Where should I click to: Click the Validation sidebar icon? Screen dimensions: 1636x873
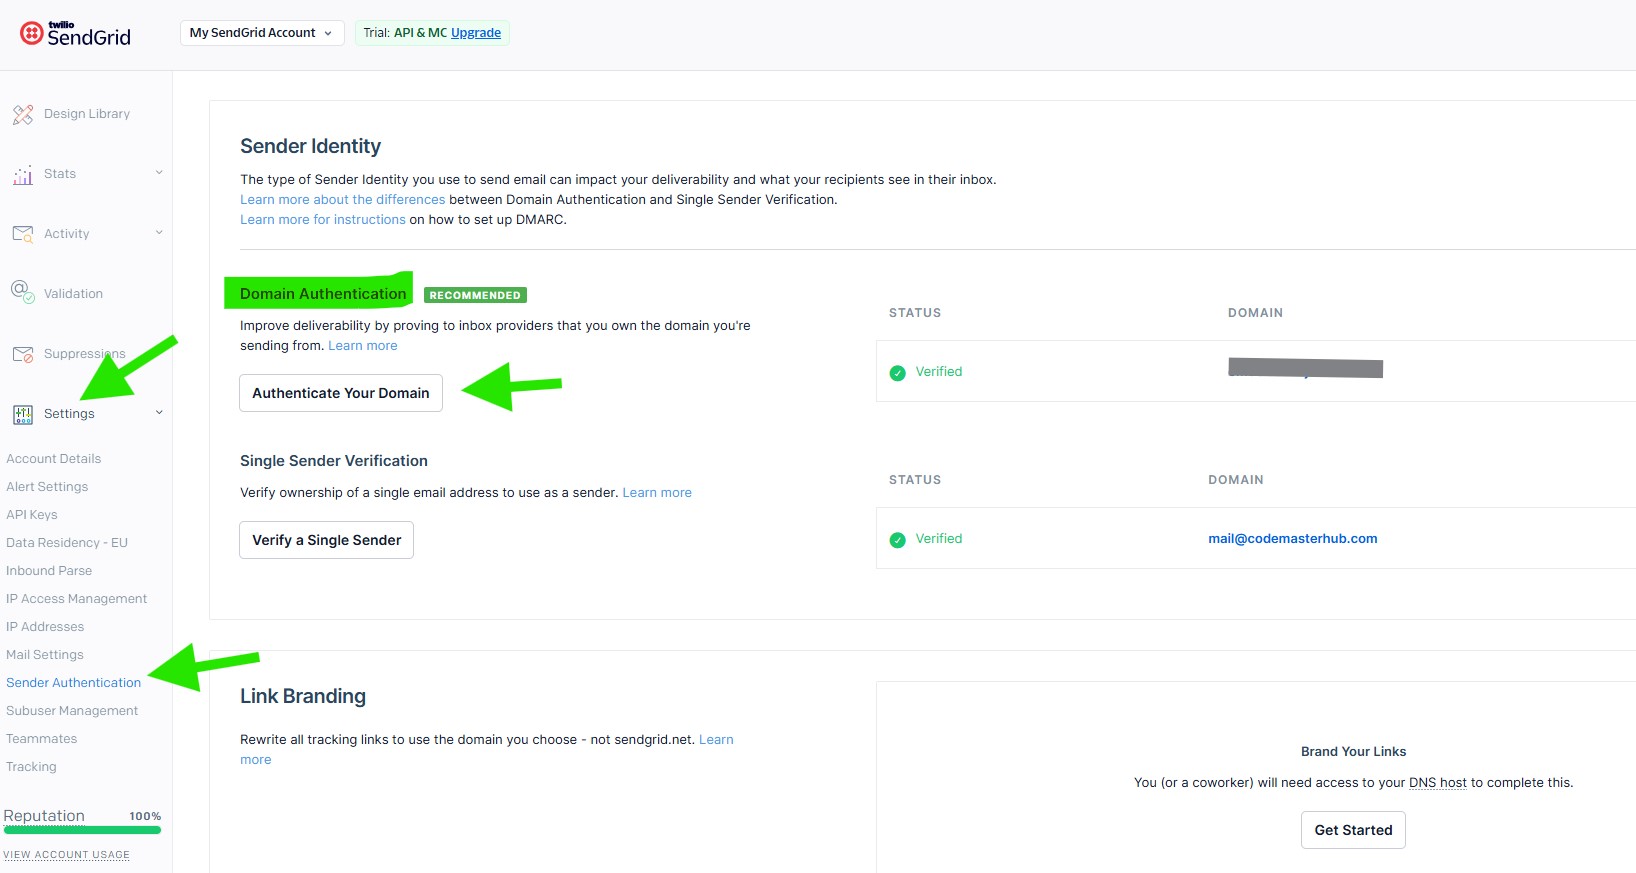[x=23, y=292]
